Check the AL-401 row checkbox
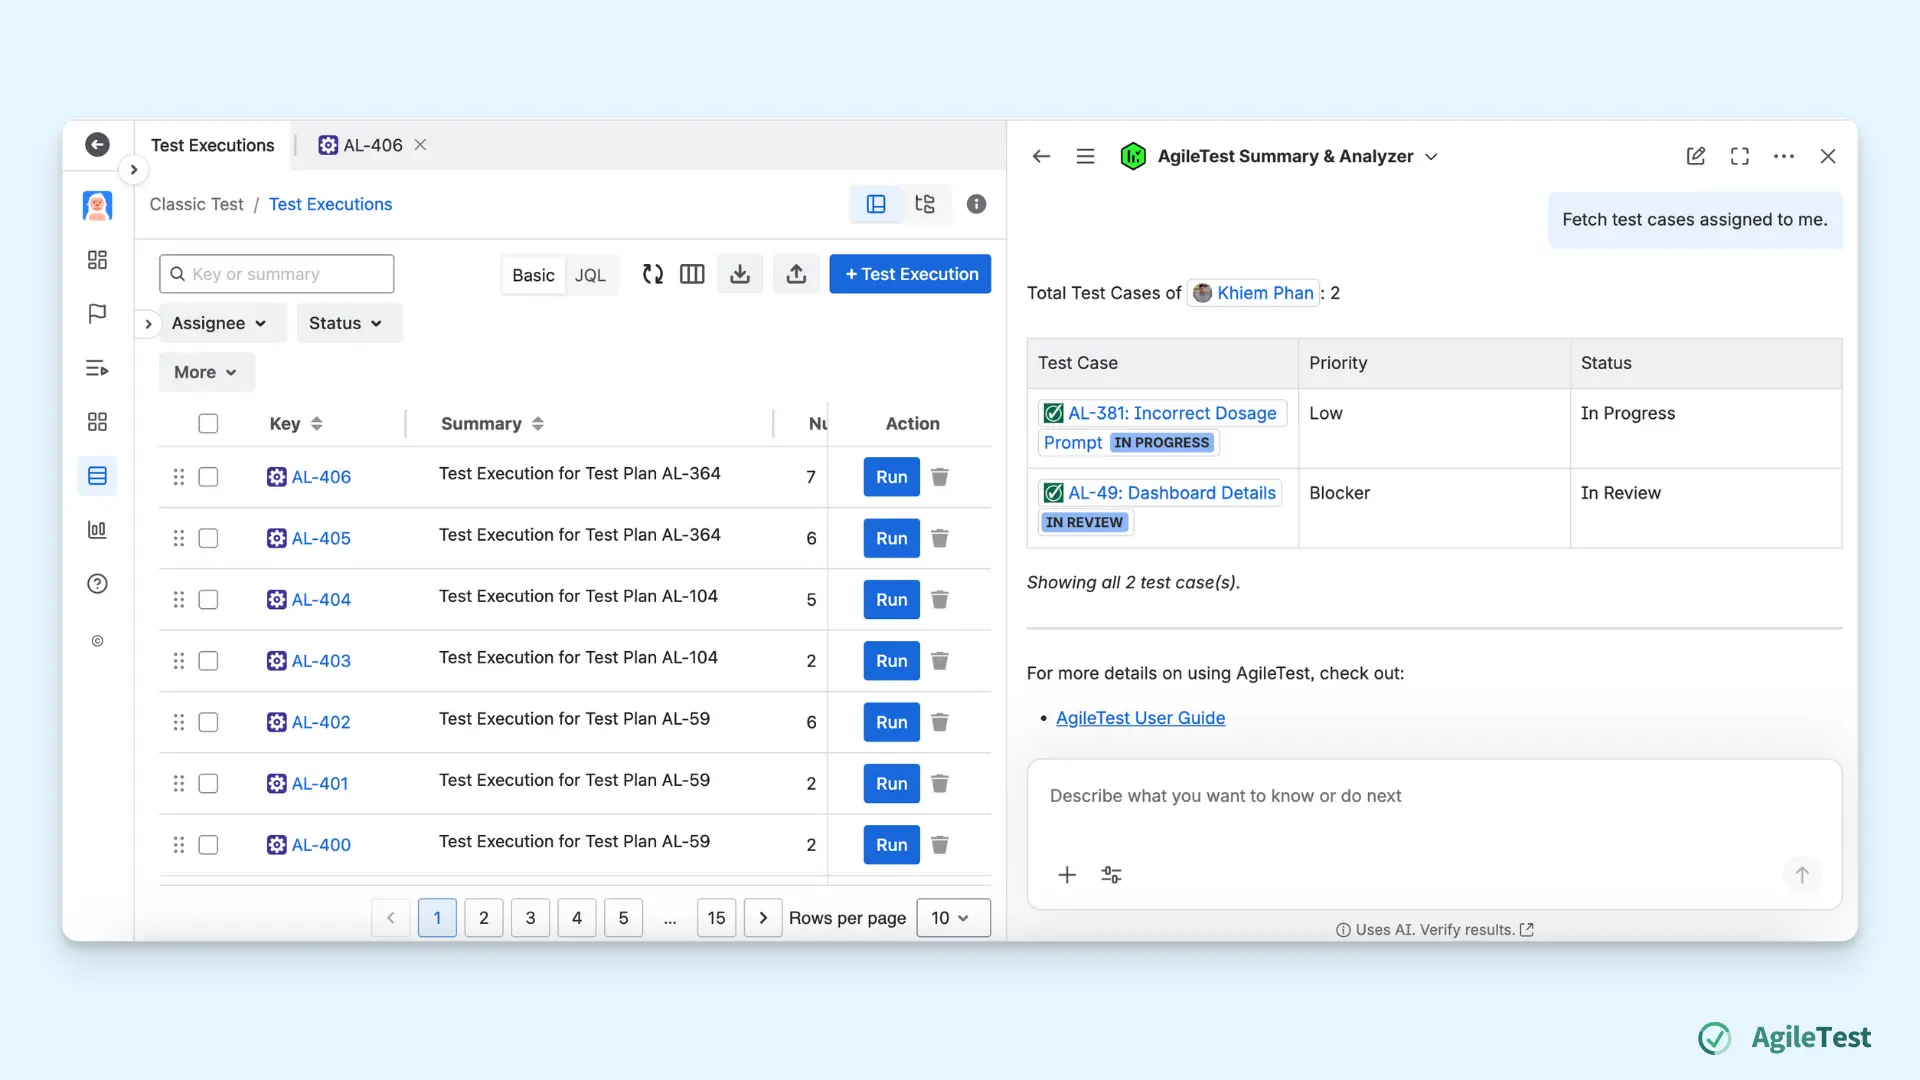Screen dimensions: 1920x1080 pyautogui.click(x=208, y=784)
